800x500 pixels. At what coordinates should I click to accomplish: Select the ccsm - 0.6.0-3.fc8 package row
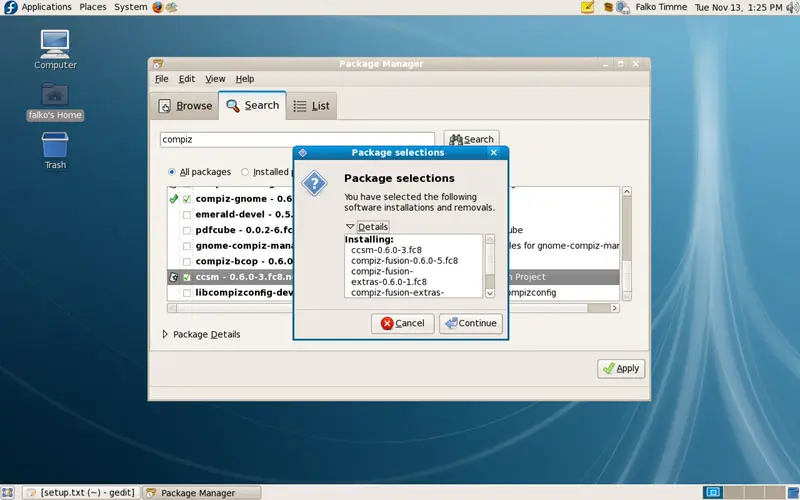(393, 277)
